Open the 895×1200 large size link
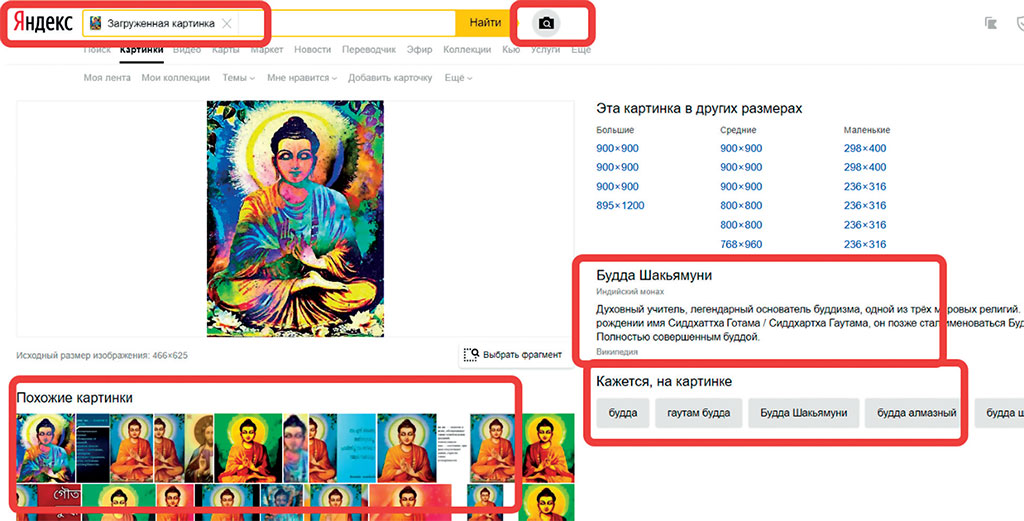This screenshot has width=1024, height=521. [x=620, y=206]
